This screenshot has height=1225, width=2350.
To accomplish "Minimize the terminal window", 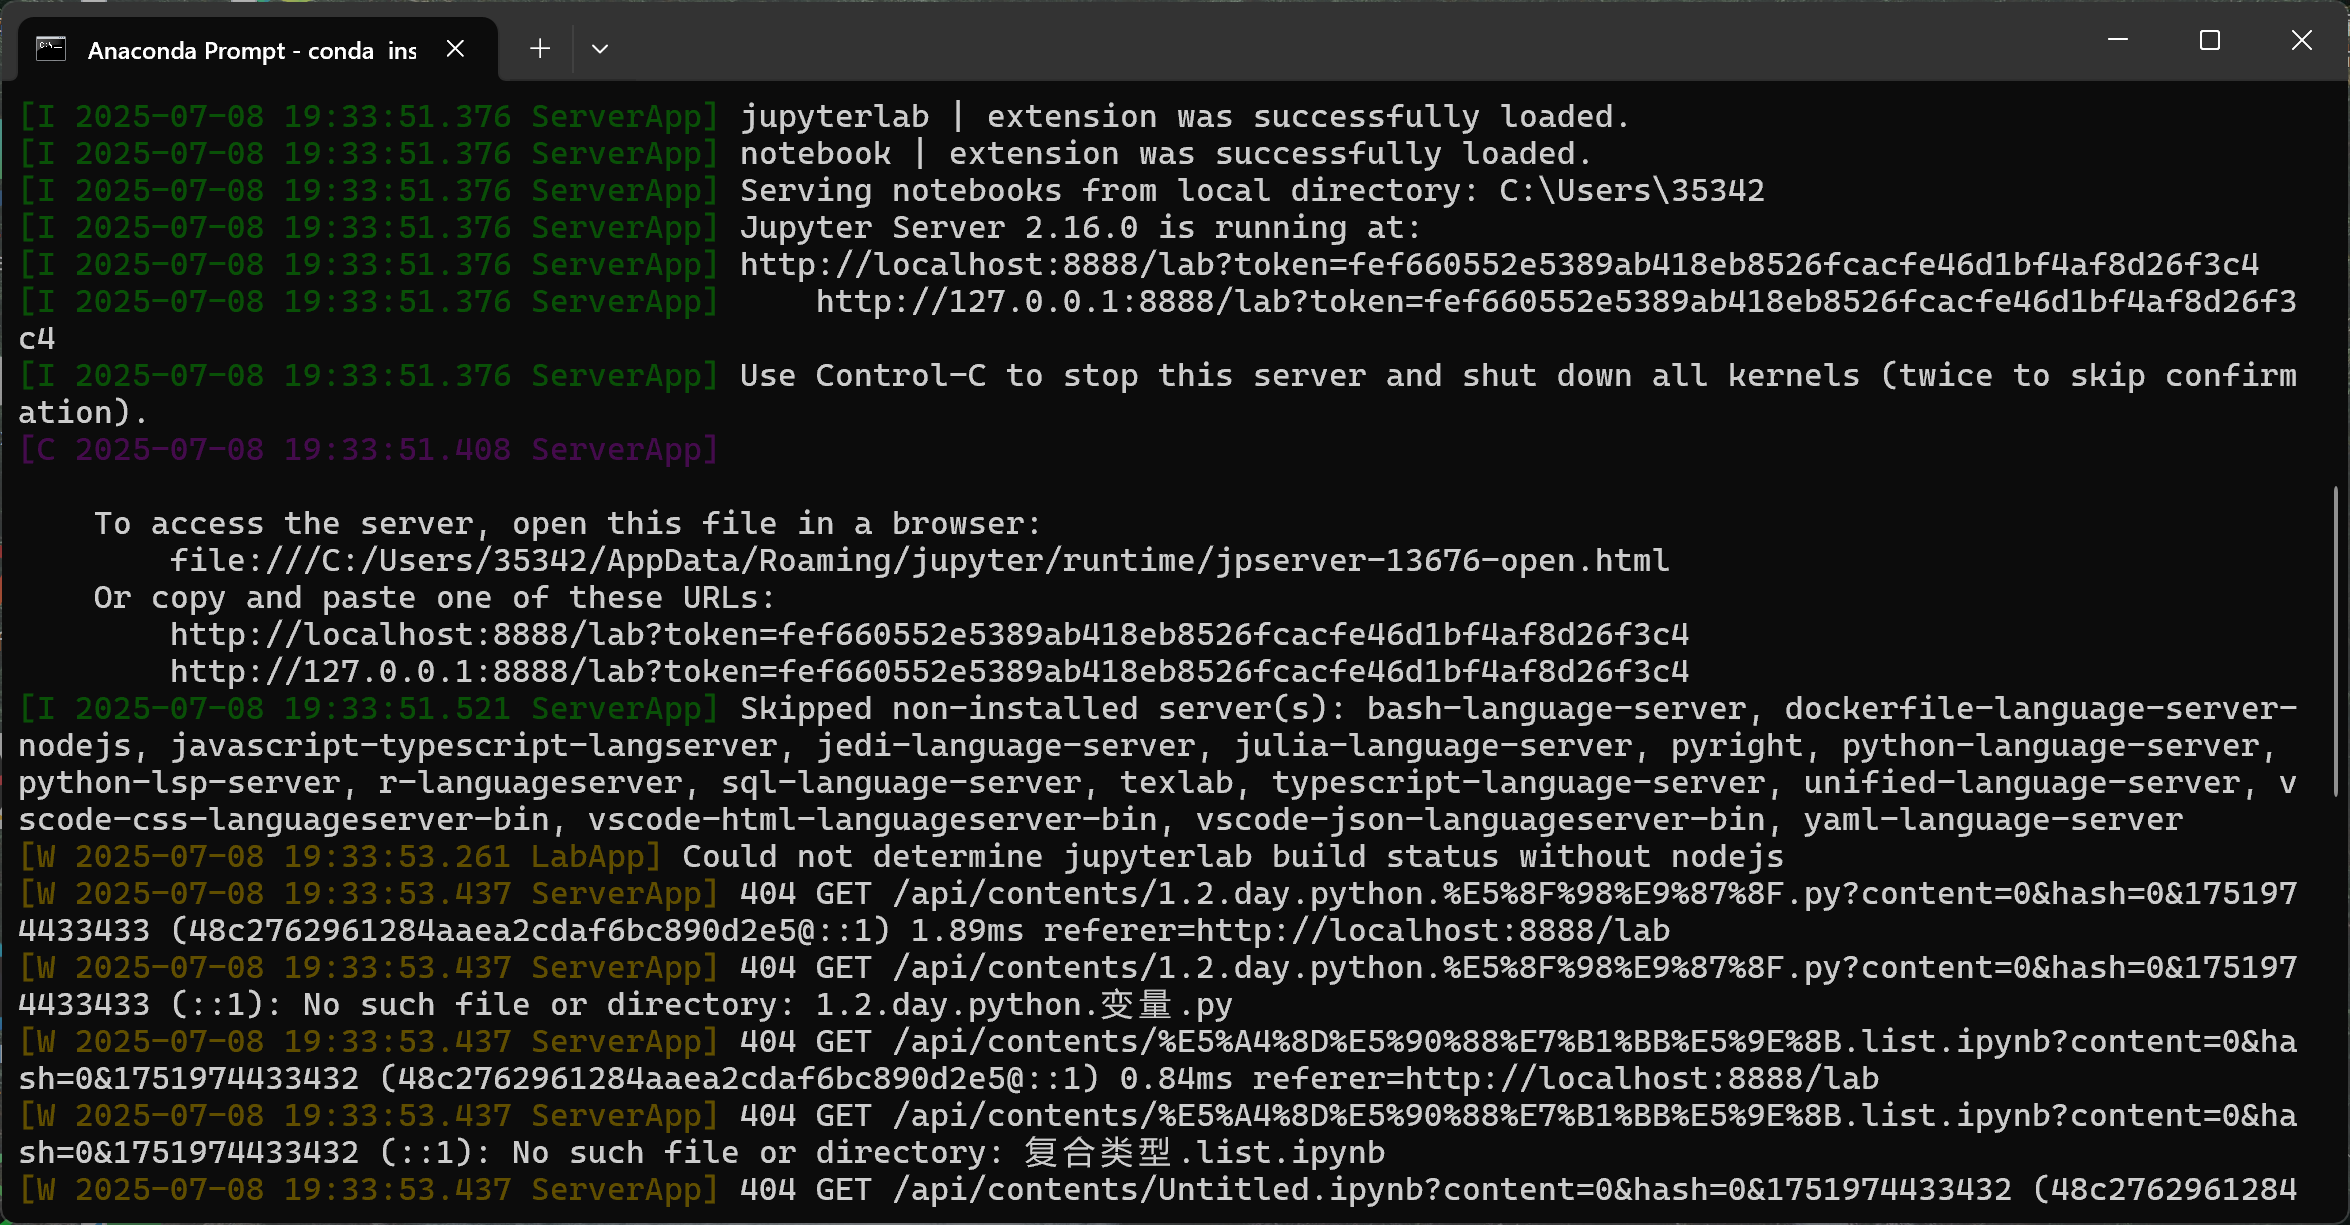I will coord(2118,40).
